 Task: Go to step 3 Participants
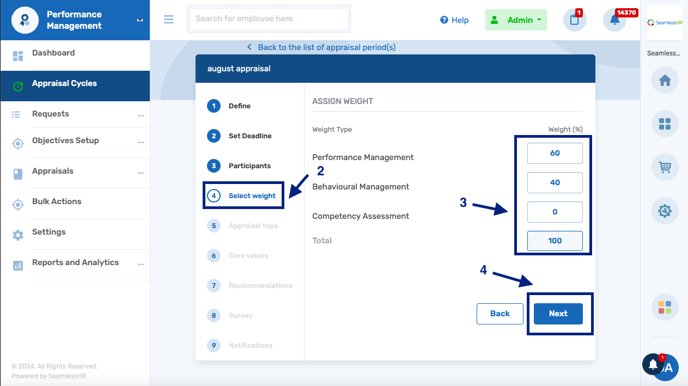(239, 165)
